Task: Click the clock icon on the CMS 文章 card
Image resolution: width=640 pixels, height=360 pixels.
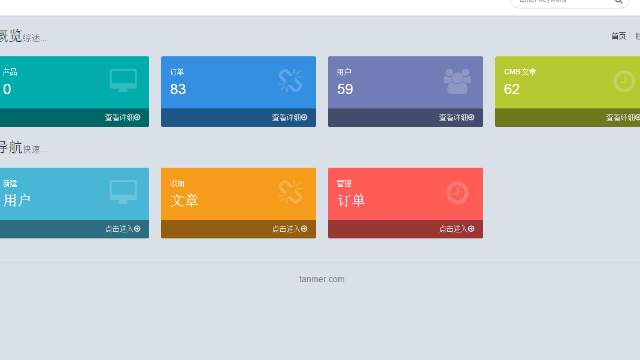Action: (624, 81)
